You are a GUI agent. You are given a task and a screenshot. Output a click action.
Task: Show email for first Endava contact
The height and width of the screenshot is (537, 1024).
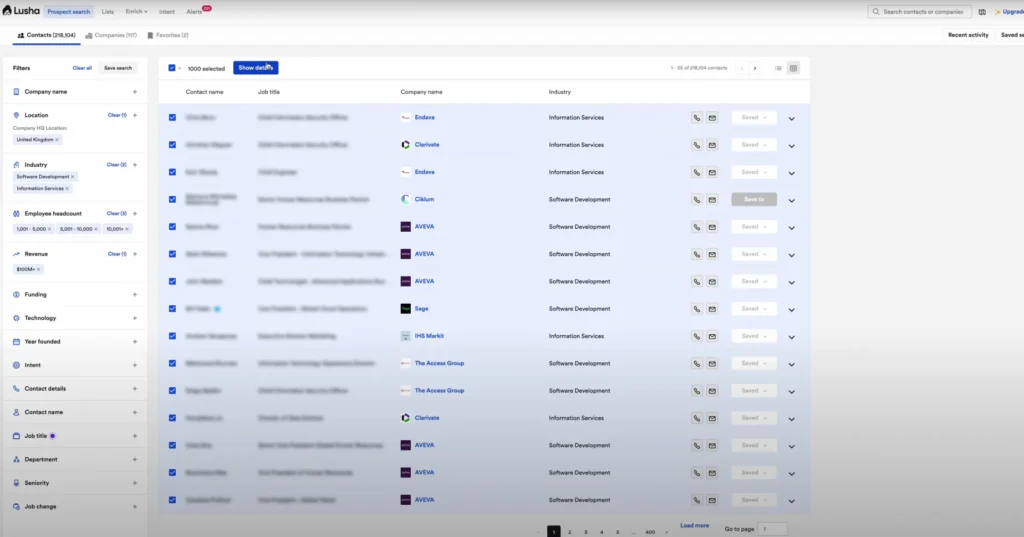[712, 118]
